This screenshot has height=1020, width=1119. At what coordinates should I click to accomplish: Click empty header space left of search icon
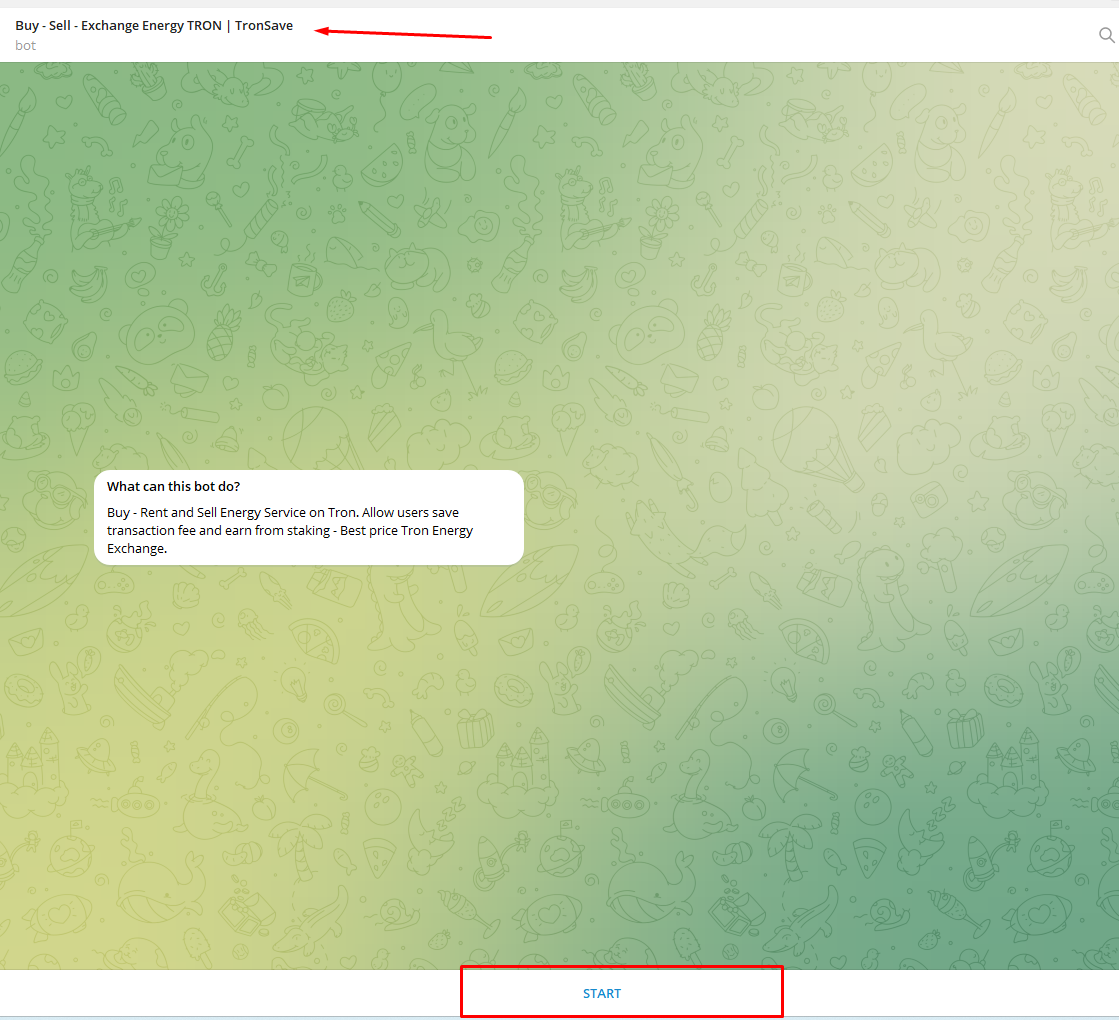800,35
